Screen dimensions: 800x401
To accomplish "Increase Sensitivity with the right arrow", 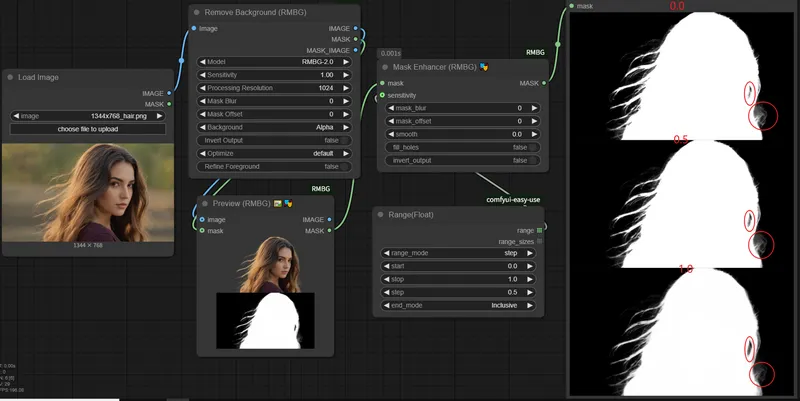I will 347,75.
